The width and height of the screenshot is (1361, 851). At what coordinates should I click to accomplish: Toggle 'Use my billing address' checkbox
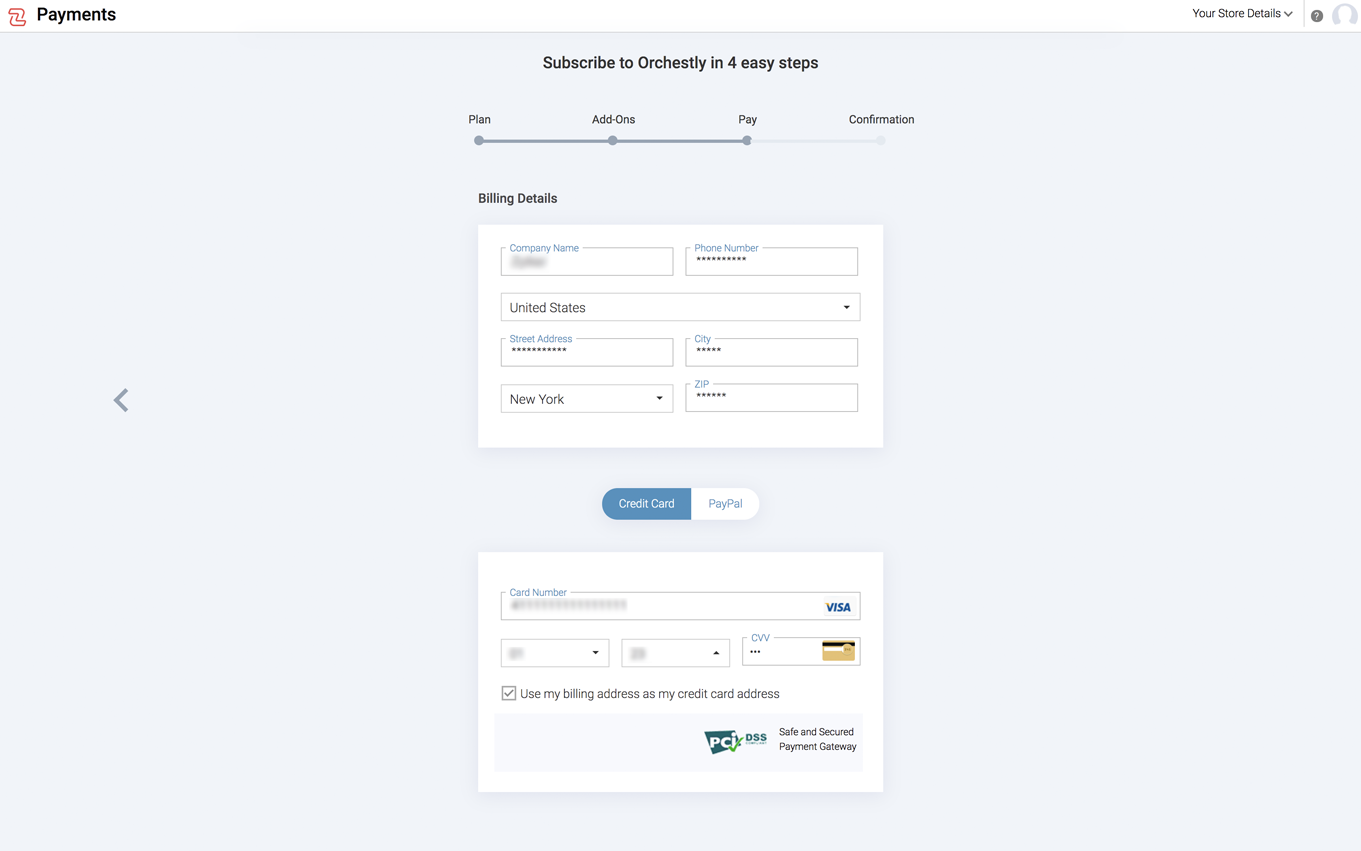pyautogui.click(x=509, y=693)
